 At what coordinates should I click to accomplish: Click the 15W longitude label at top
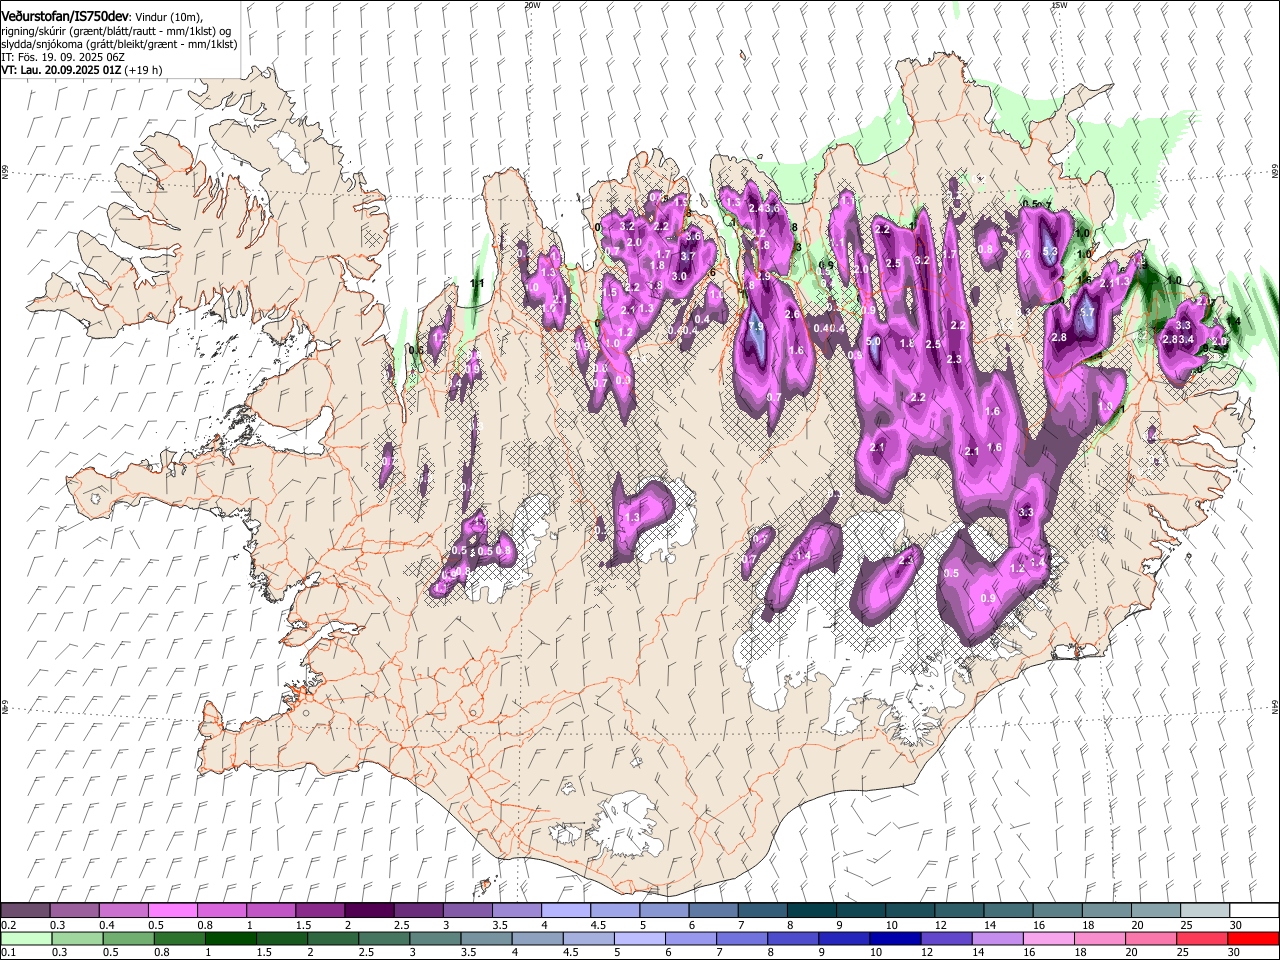point(1059,5)
